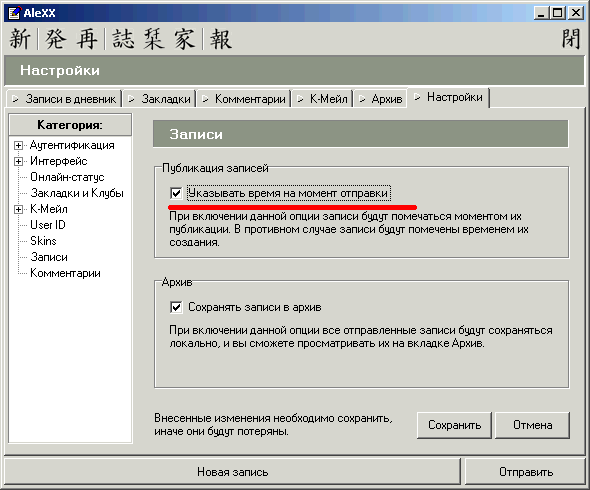This screenshot has width=590, height=490.
Task: Expand the Интерфейс tree node
Action: 18,161
